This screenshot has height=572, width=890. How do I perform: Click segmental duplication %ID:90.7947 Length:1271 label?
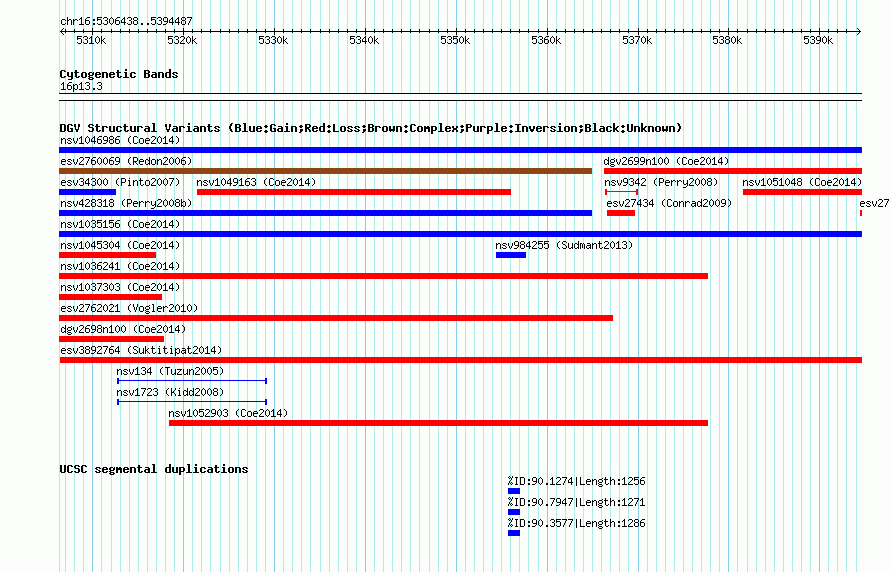(577, 502)
